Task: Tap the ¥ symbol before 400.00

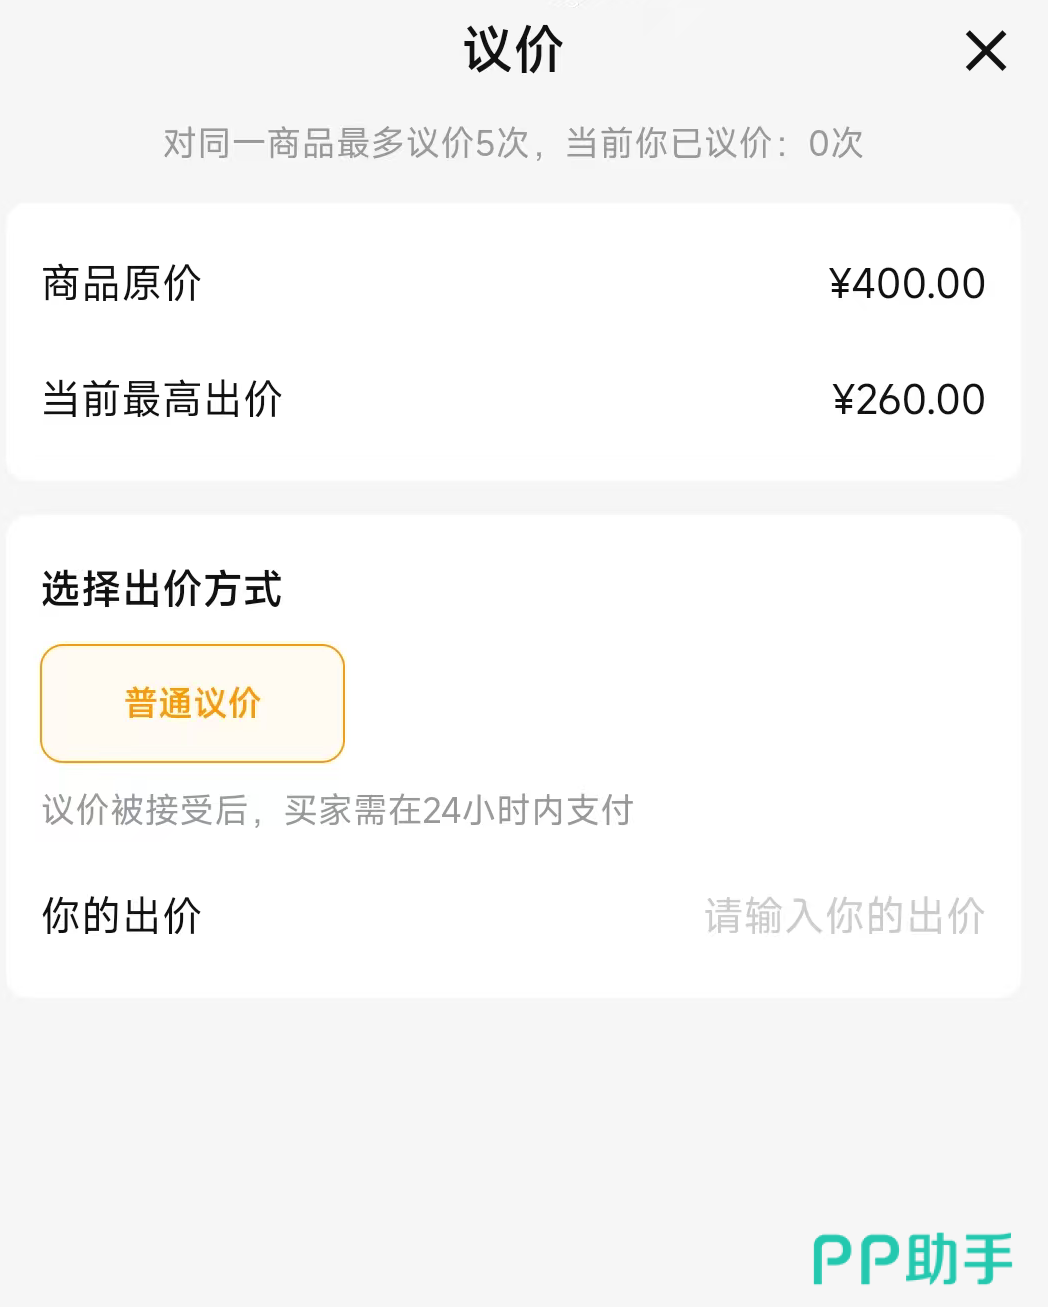Action: tap(841, 284)
